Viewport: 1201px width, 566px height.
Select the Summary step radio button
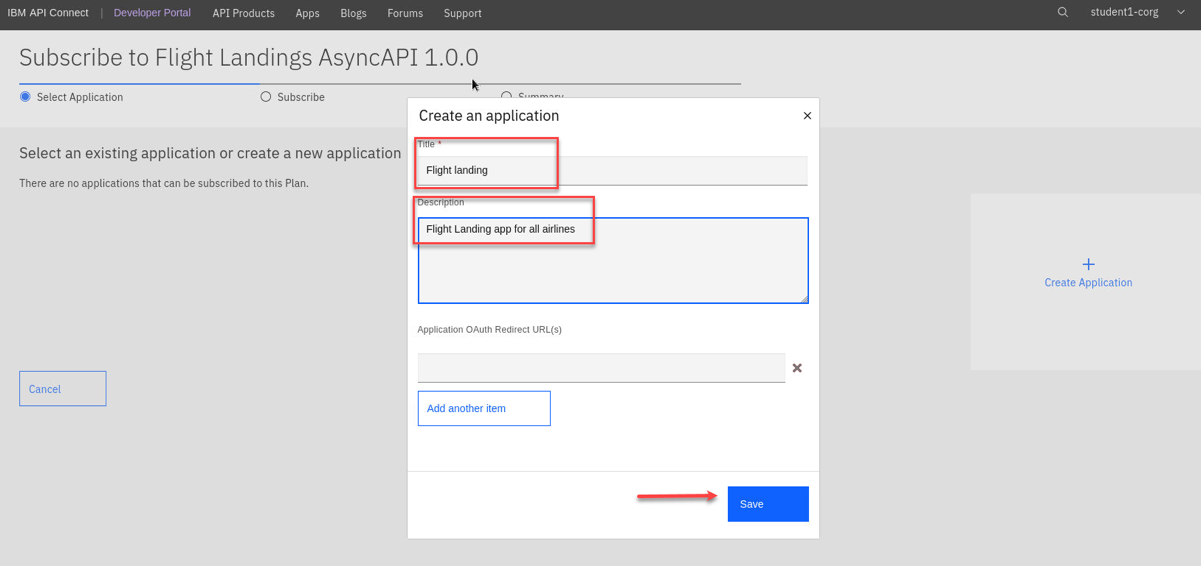[506, 97]
